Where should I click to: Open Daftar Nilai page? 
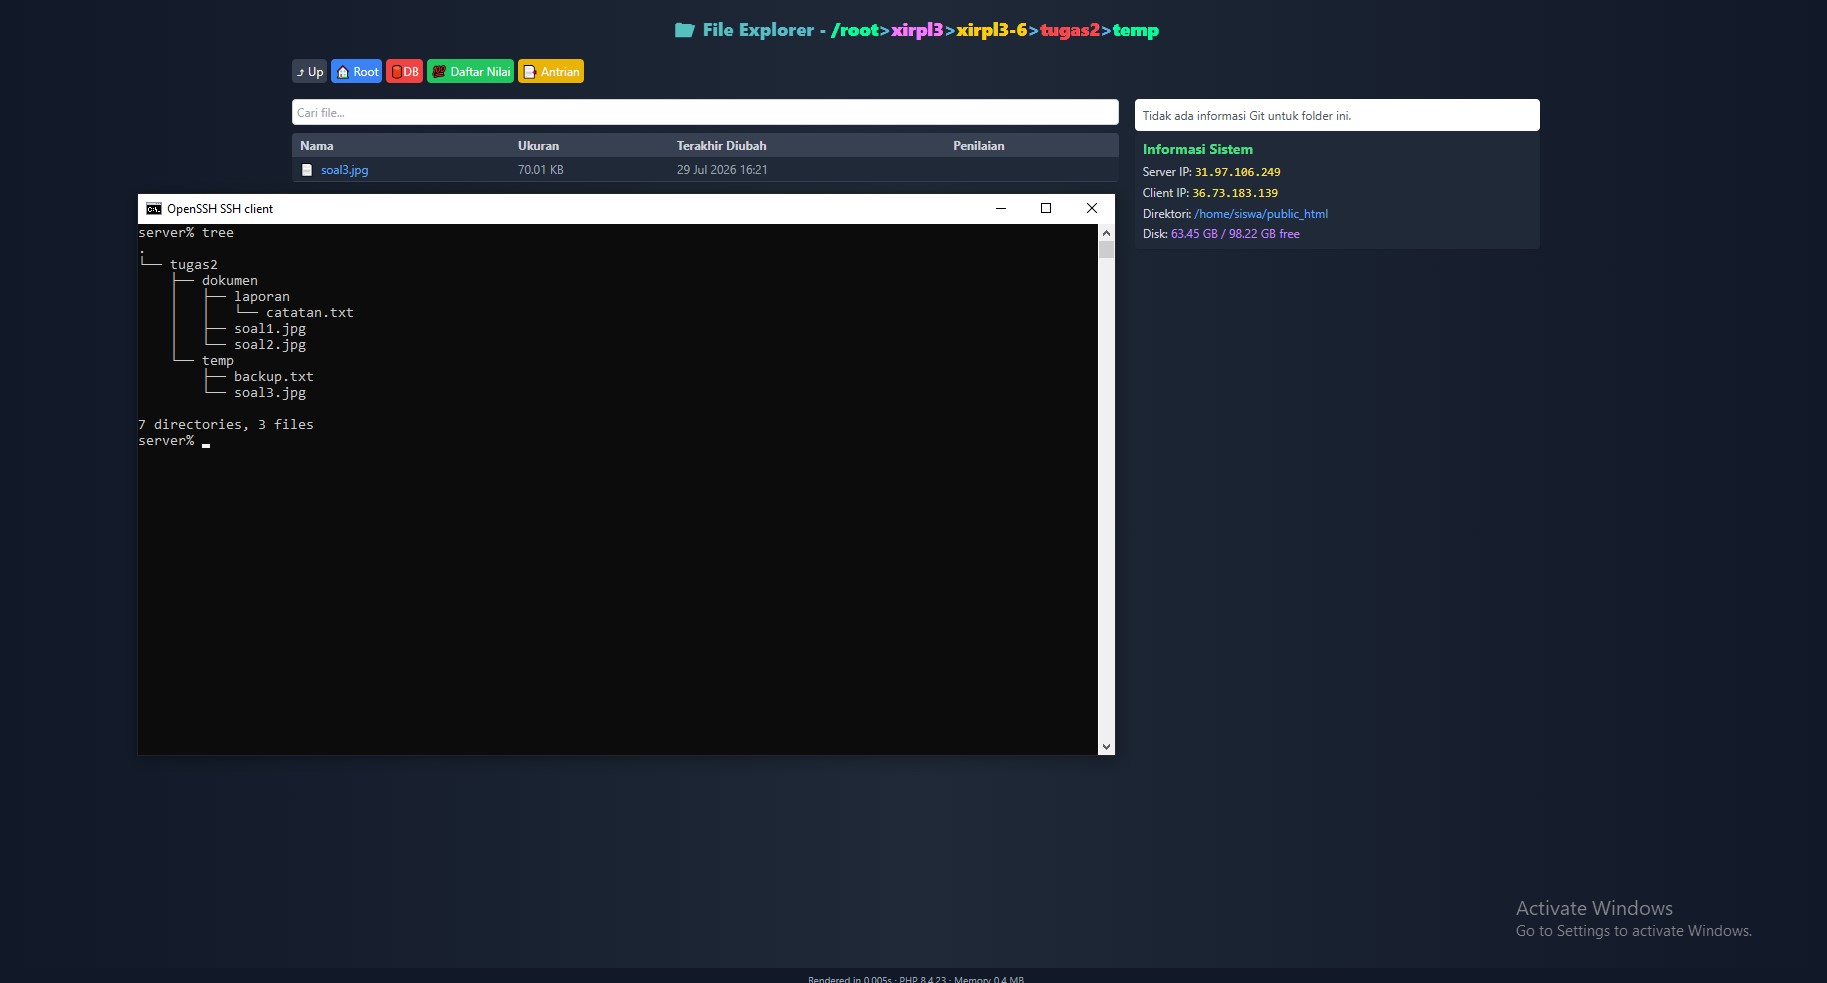click(470, 72)
